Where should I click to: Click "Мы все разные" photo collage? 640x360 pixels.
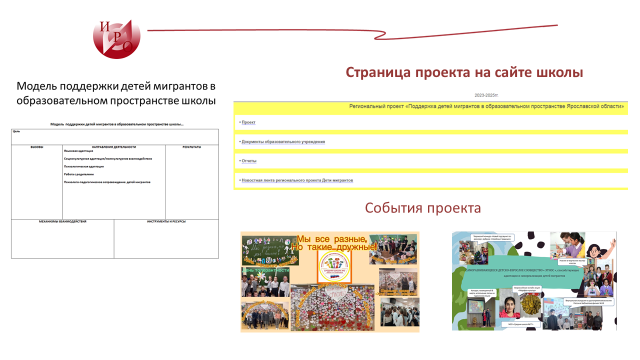[x=330, y=282]
